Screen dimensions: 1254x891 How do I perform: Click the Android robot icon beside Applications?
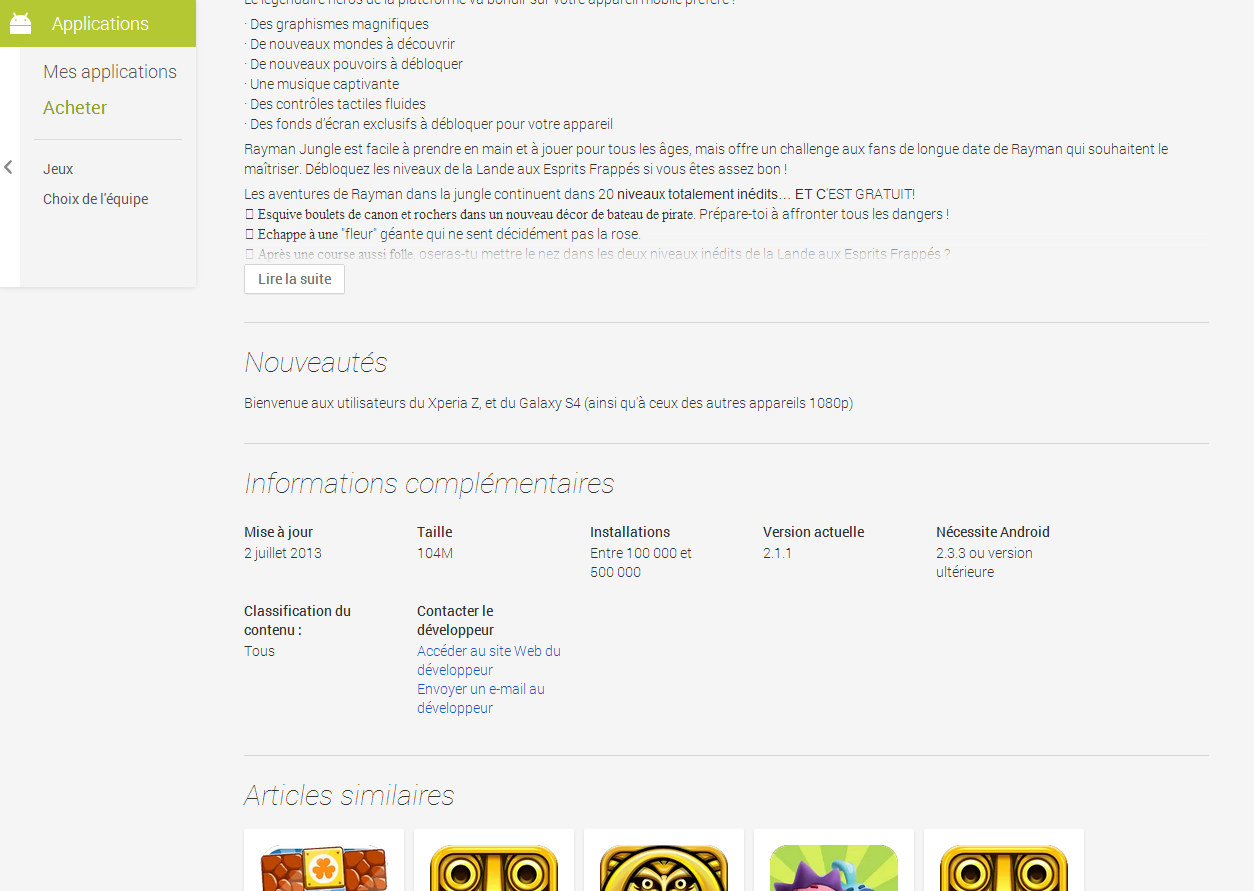[x=21, y=22]
